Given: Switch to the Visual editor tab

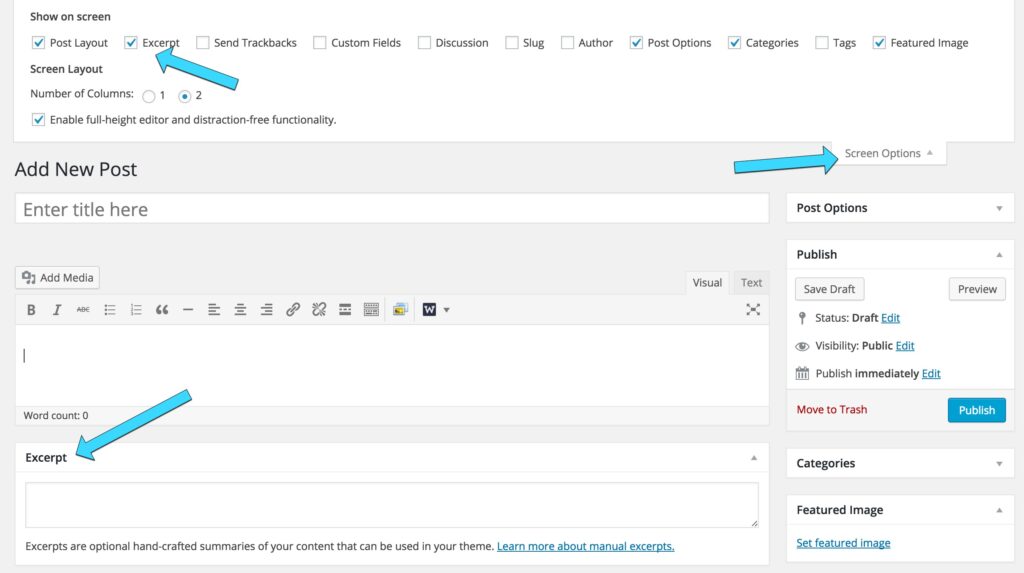Looking at the screenshot, I should coord(707,282).
